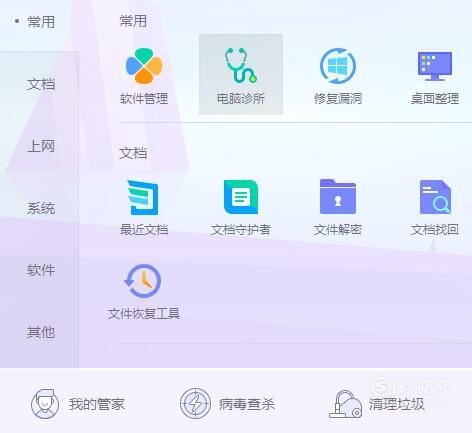Open the 文件解密 locked folder icon
472x433 pixels.
tap(338, 196)
